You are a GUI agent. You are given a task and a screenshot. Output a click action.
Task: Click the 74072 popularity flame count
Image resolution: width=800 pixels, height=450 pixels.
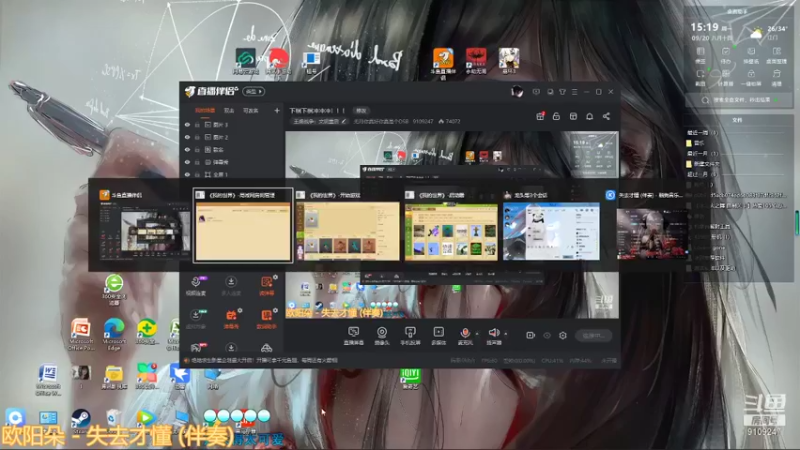tap(449, 121)
